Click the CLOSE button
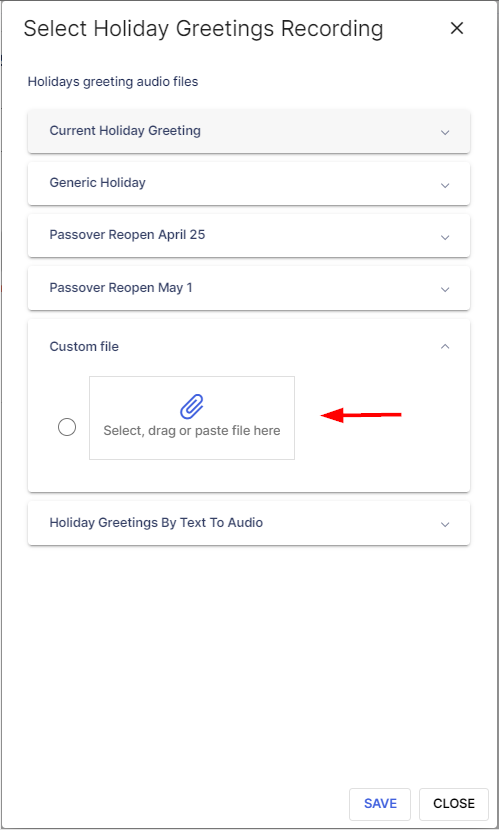The height and width of the screenshot is (830, 499). (453, 804)
